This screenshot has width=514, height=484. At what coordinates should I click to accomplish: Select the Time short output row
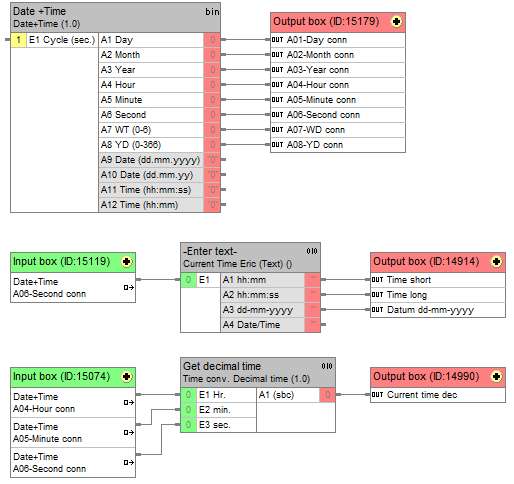click(438, 280)
